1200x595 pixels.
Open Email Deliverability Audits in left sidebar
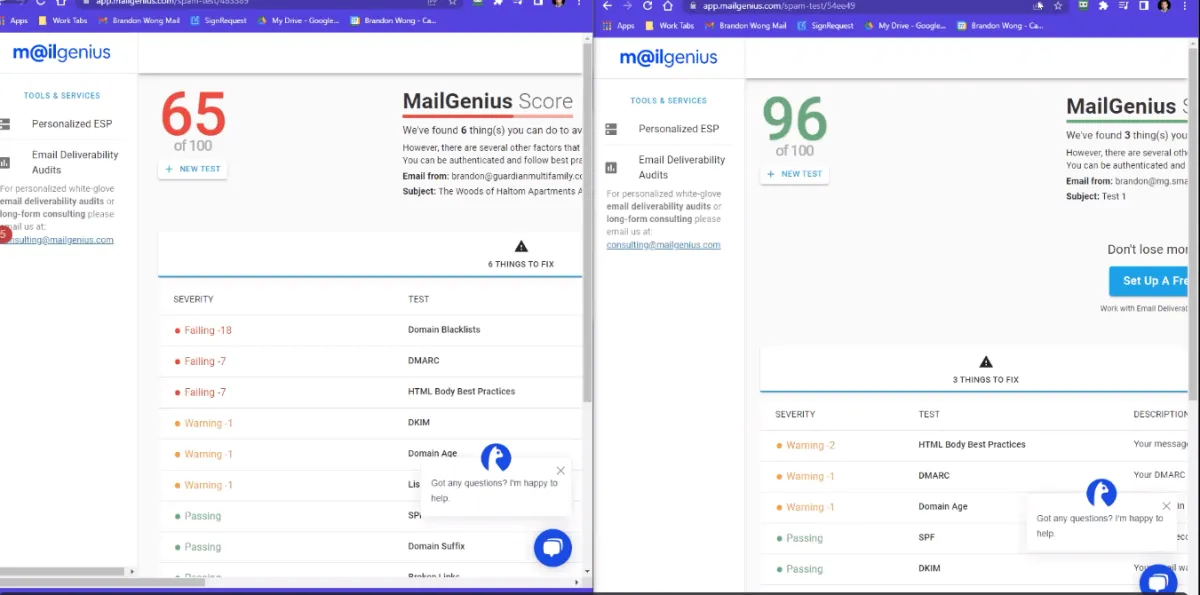coord(75,162)
